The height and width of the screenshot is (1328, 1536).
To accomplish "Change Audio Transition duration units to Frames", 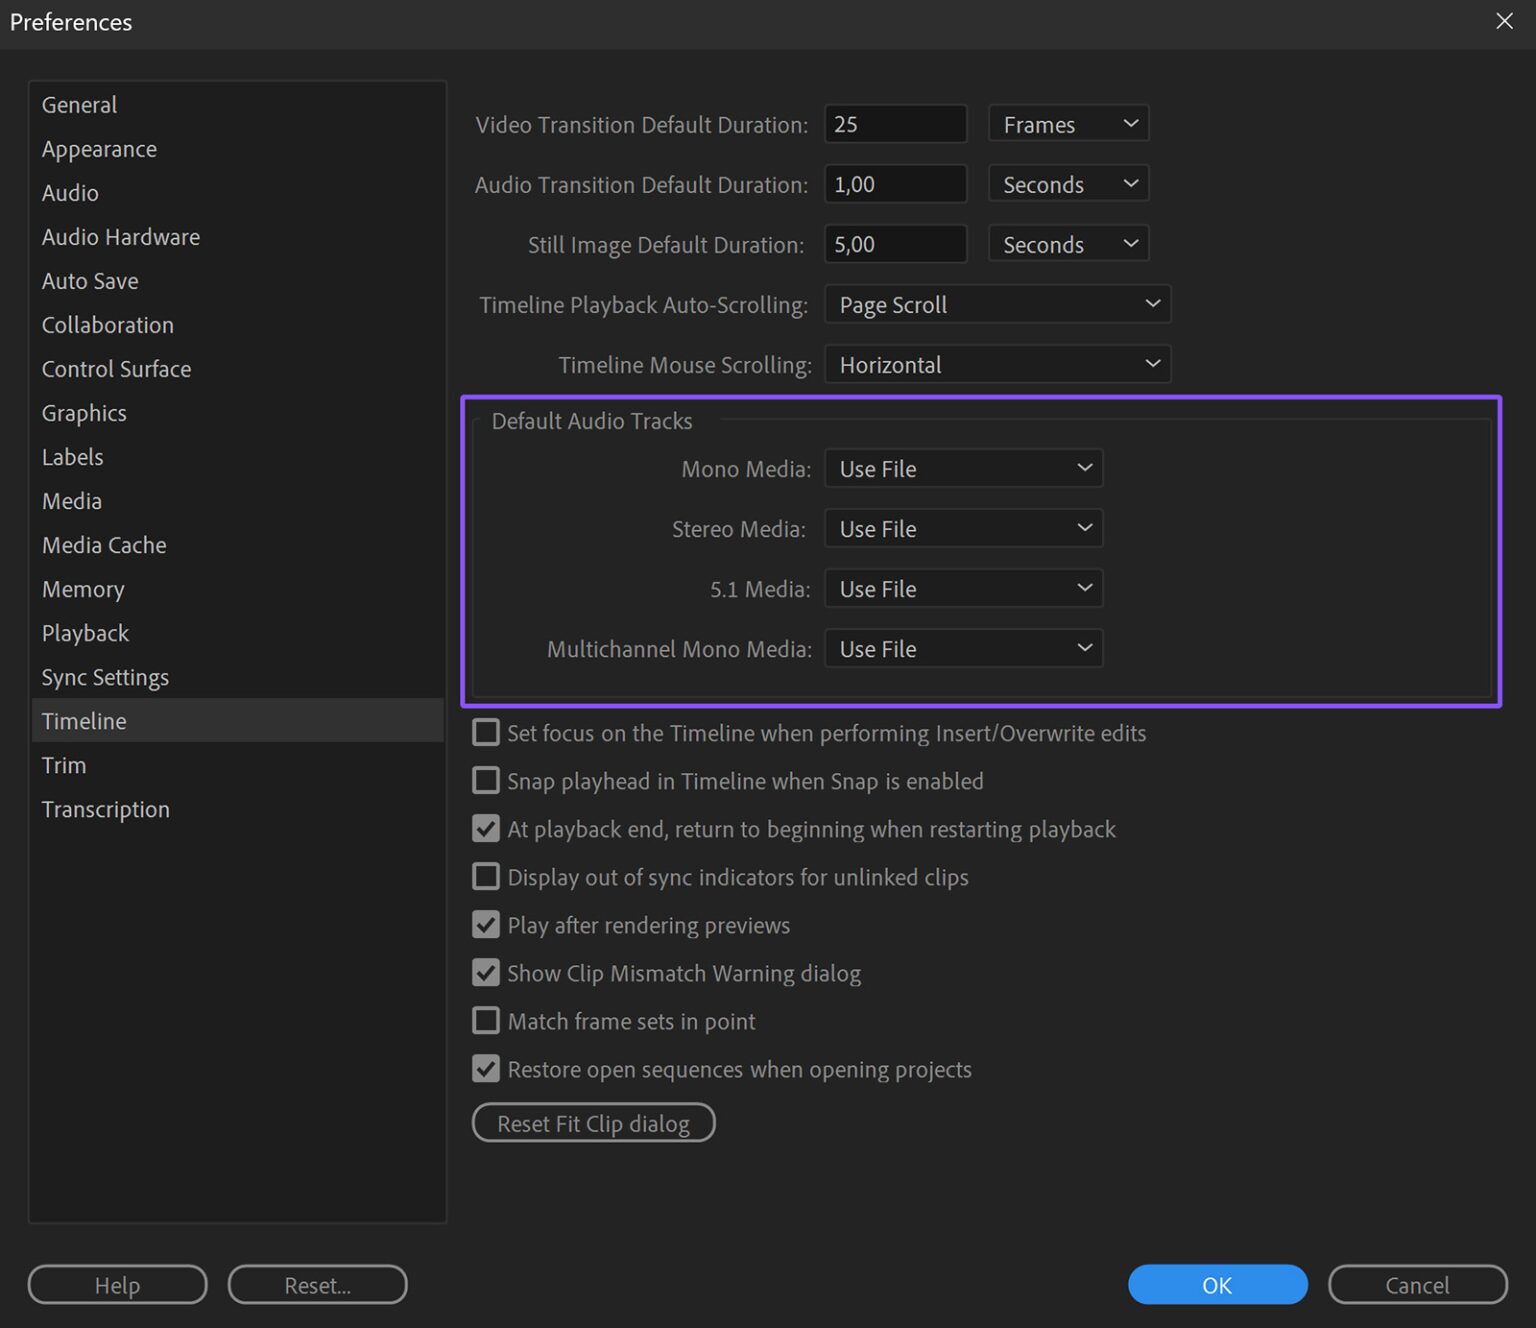I will [x=1067, y=183].
